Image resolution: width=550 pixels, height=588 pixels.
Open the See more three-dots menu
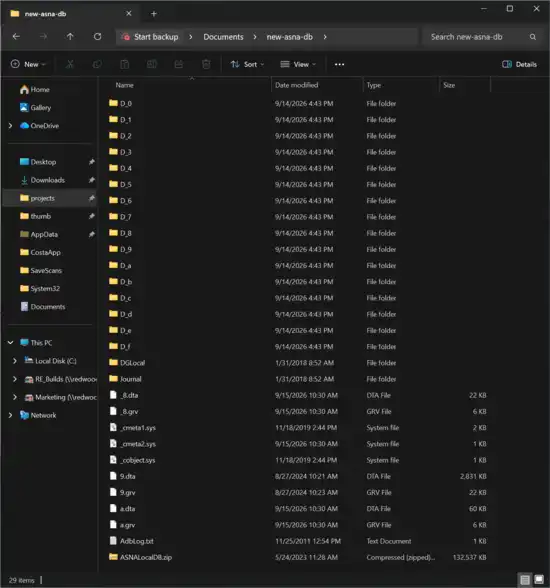coord(339,64)
